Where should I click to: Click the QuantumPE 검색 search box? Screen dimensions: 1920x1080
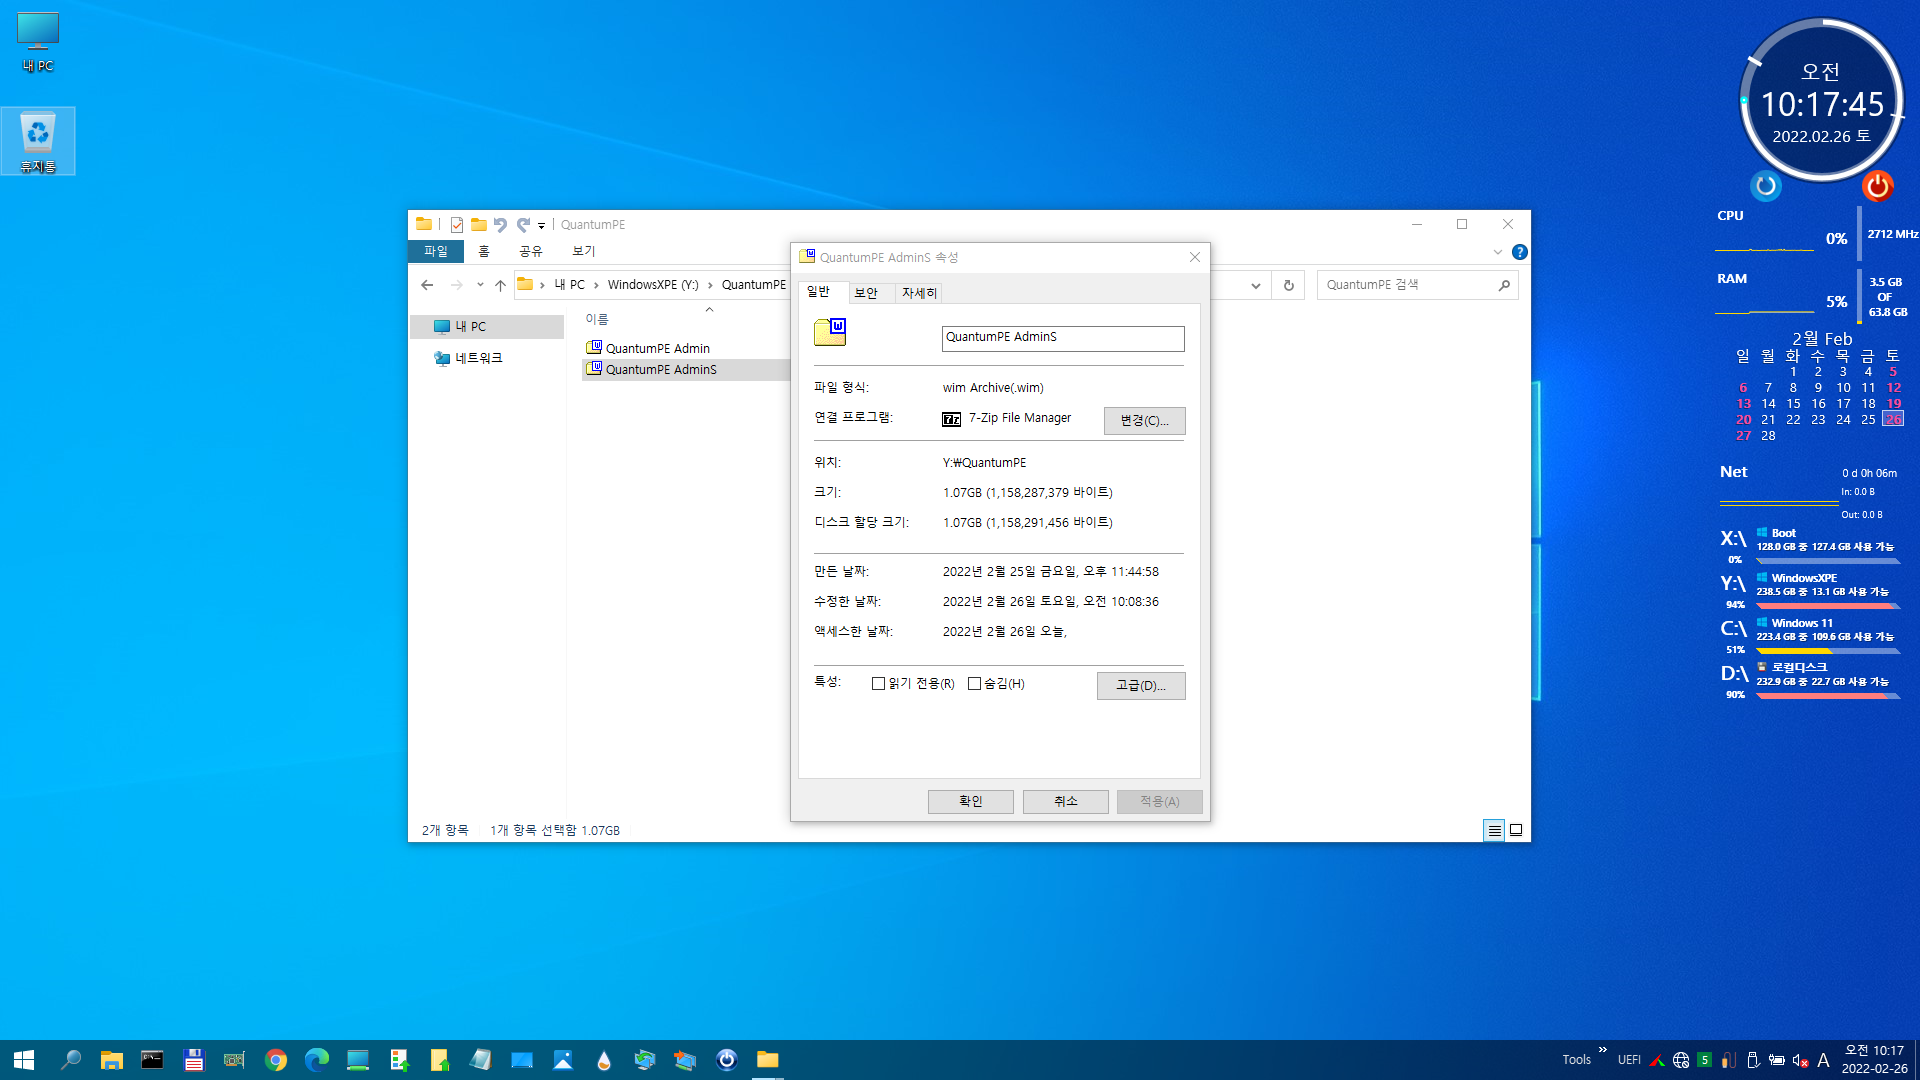(x=1417, y=285)
